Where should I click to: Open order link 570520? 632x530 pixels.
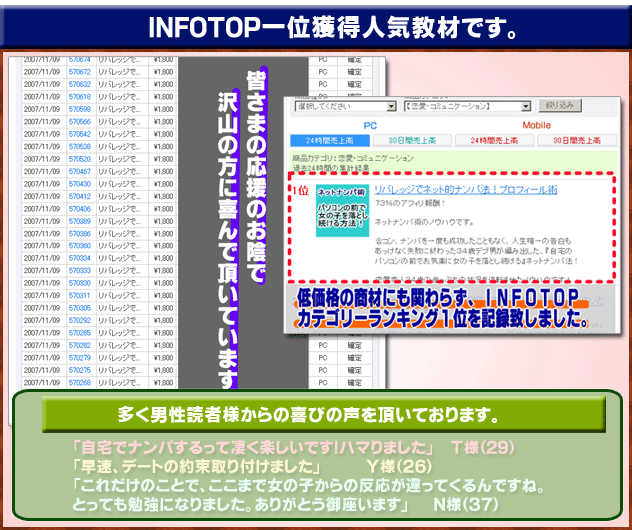click(x=79, y=159)
